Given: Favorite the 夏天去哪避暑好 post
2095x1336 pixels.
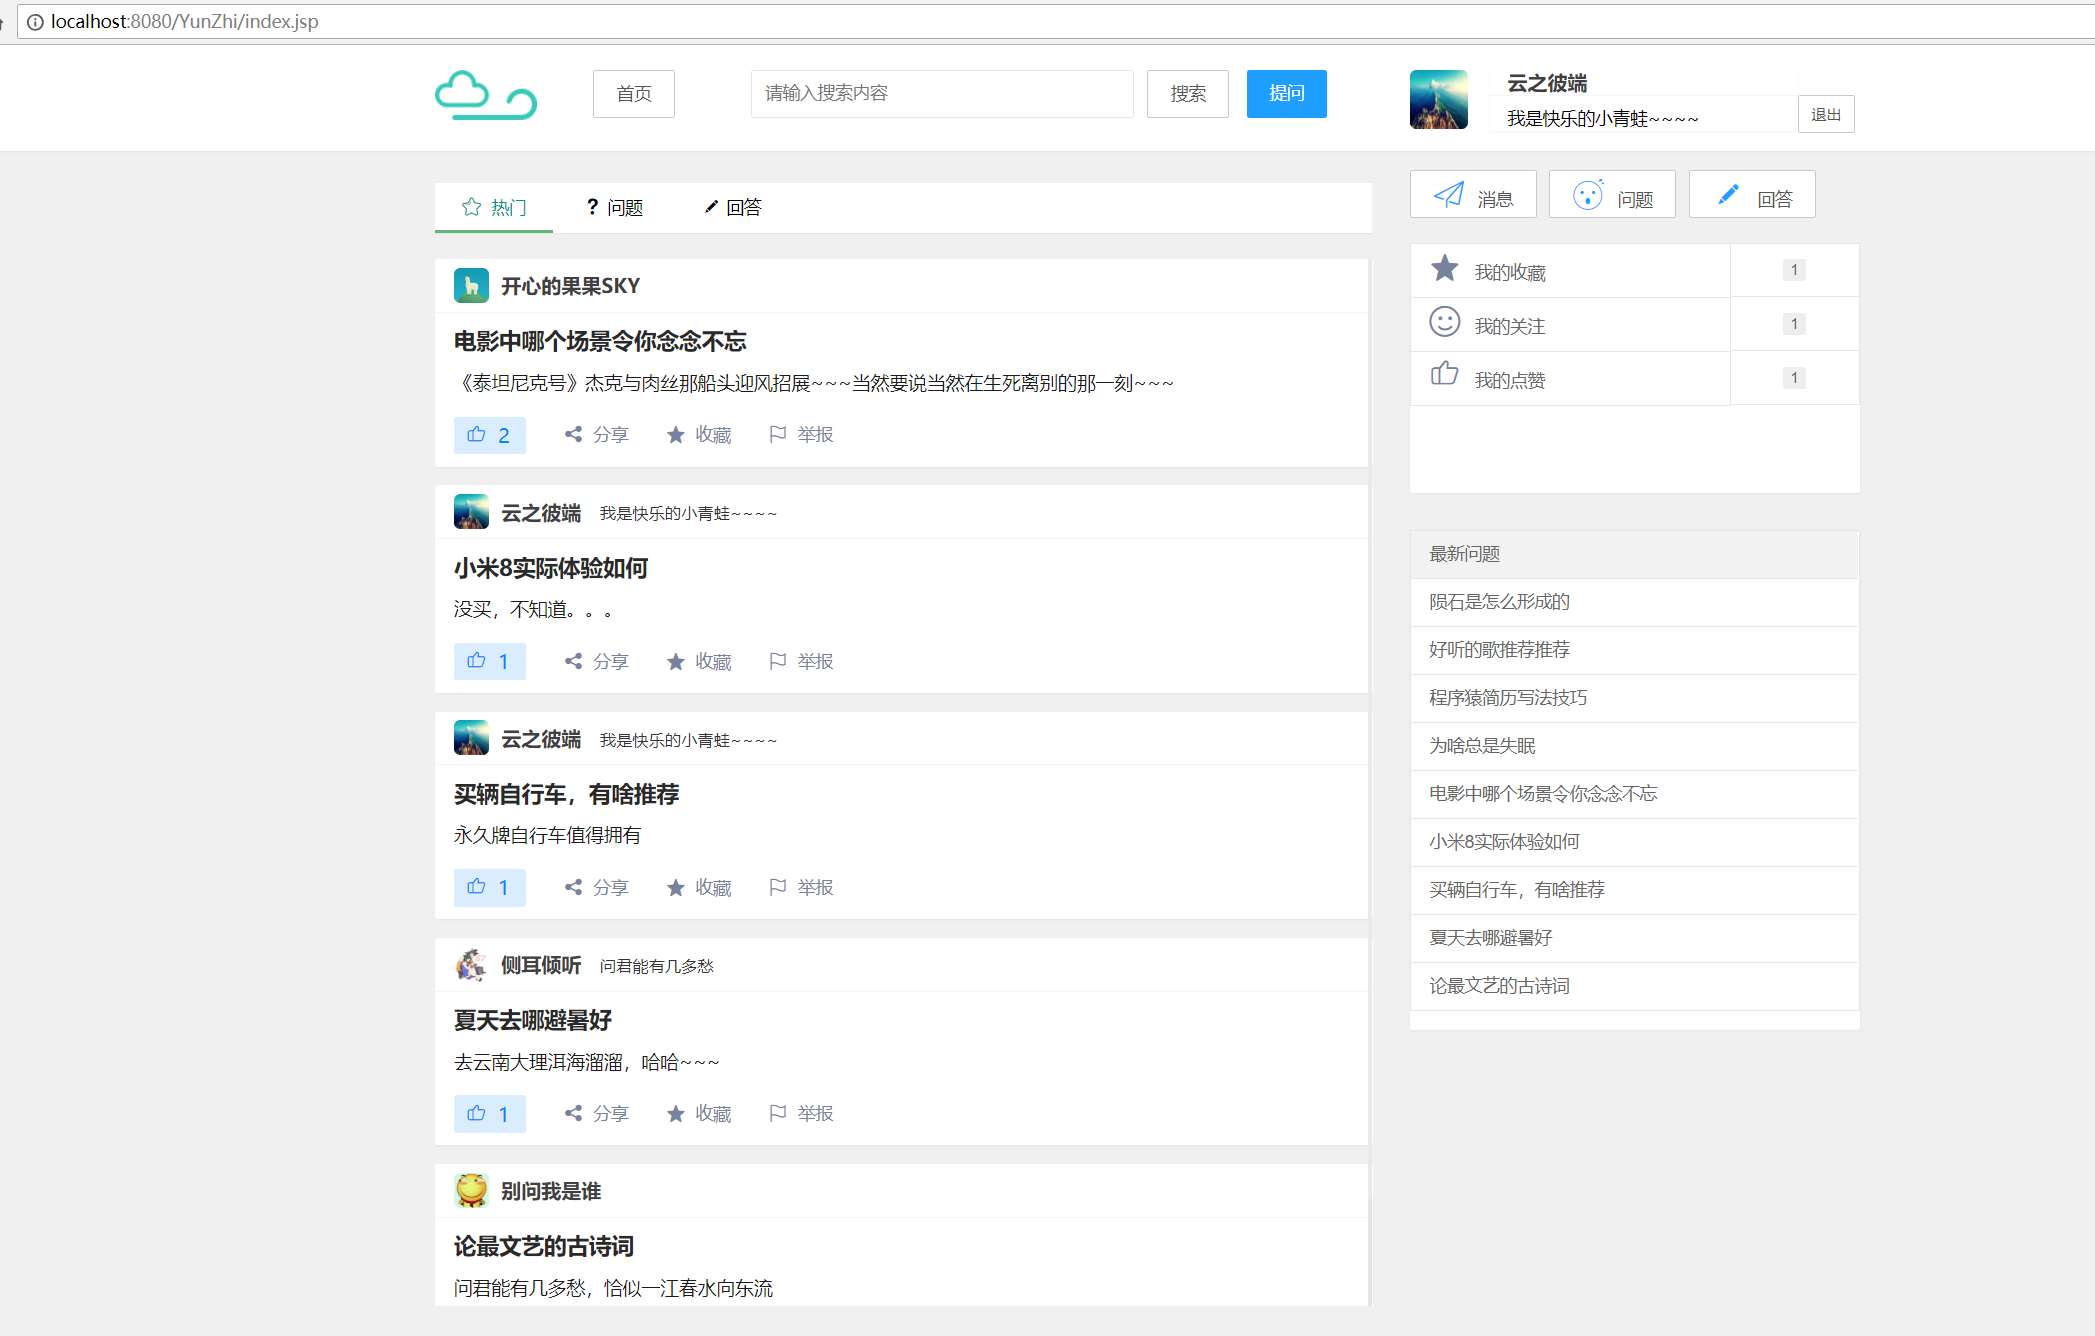Looking at the screenshot, I should coord(699,1113).
